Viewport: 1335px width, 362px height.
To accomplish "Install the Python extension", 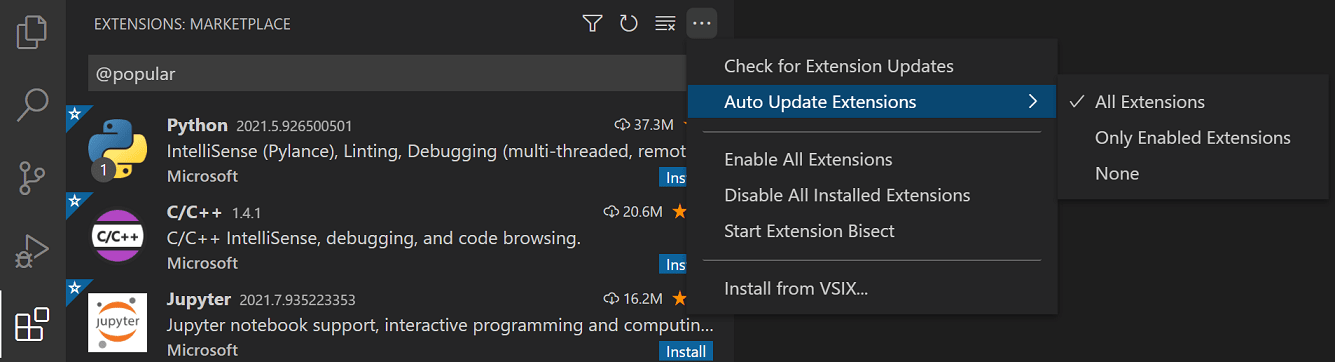I will tap(673, 177).
